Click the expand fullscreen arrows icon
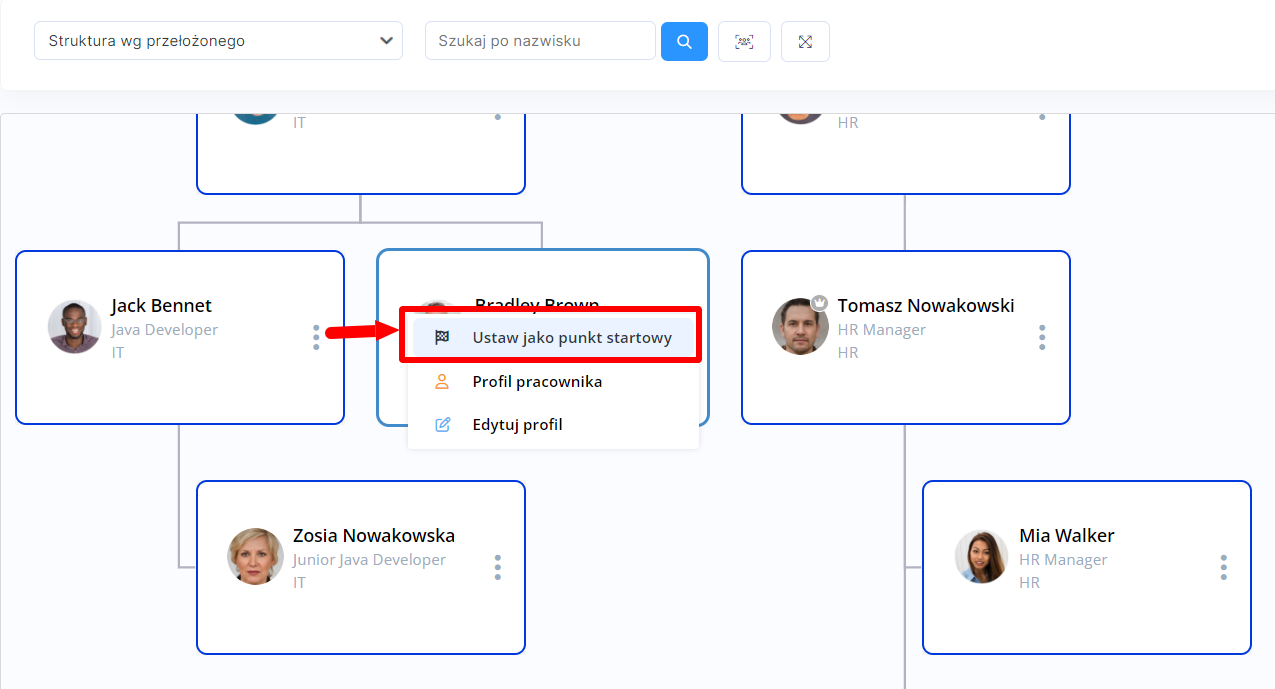The image size is (1275, 689). coord(805,42)
